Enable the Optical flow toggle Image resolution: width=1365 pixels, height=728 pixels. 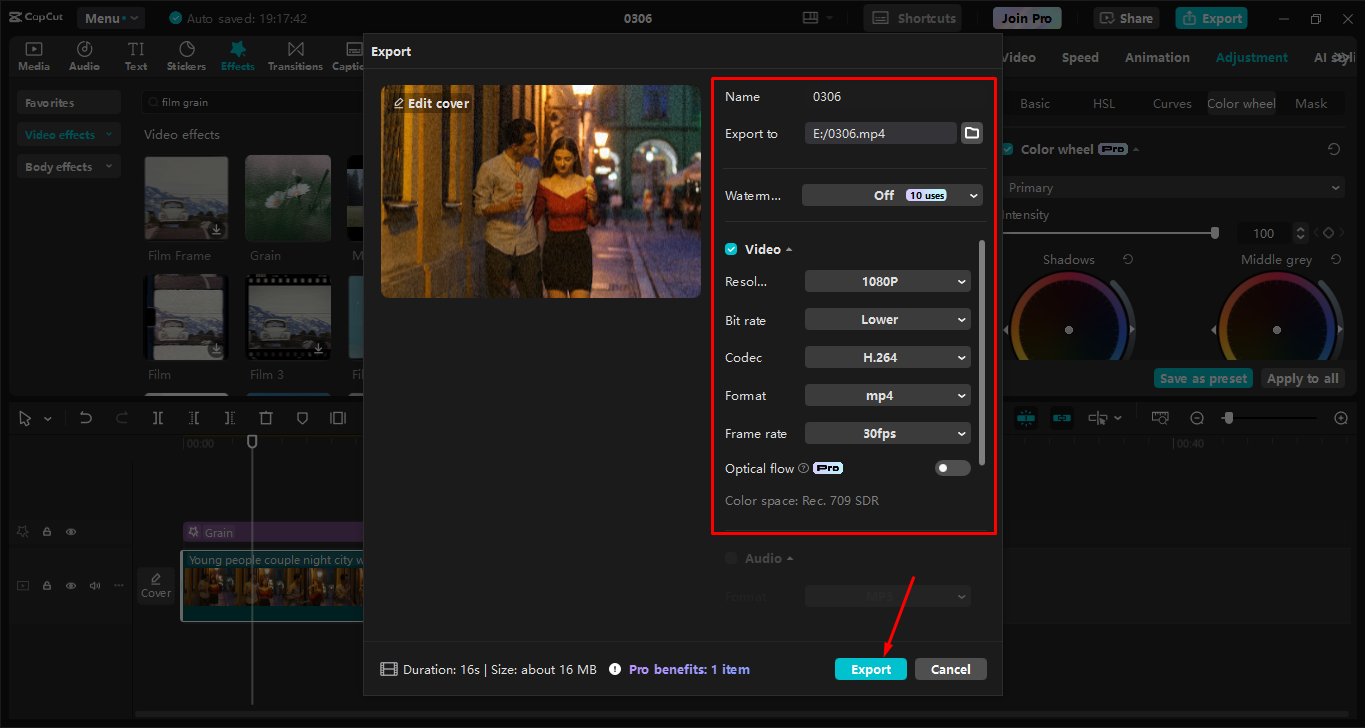point(952,467)
